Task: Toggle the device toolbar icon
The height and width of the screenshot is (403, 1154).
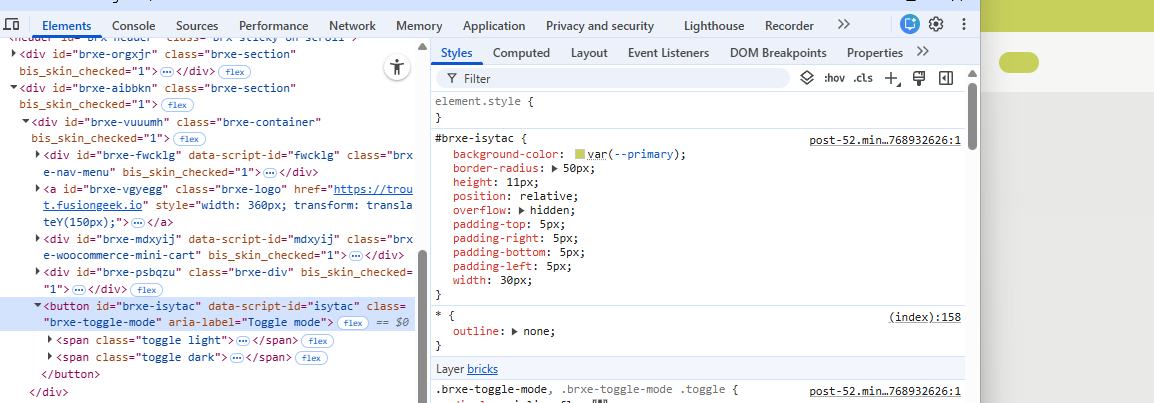Action: click(x=12, y=25)
